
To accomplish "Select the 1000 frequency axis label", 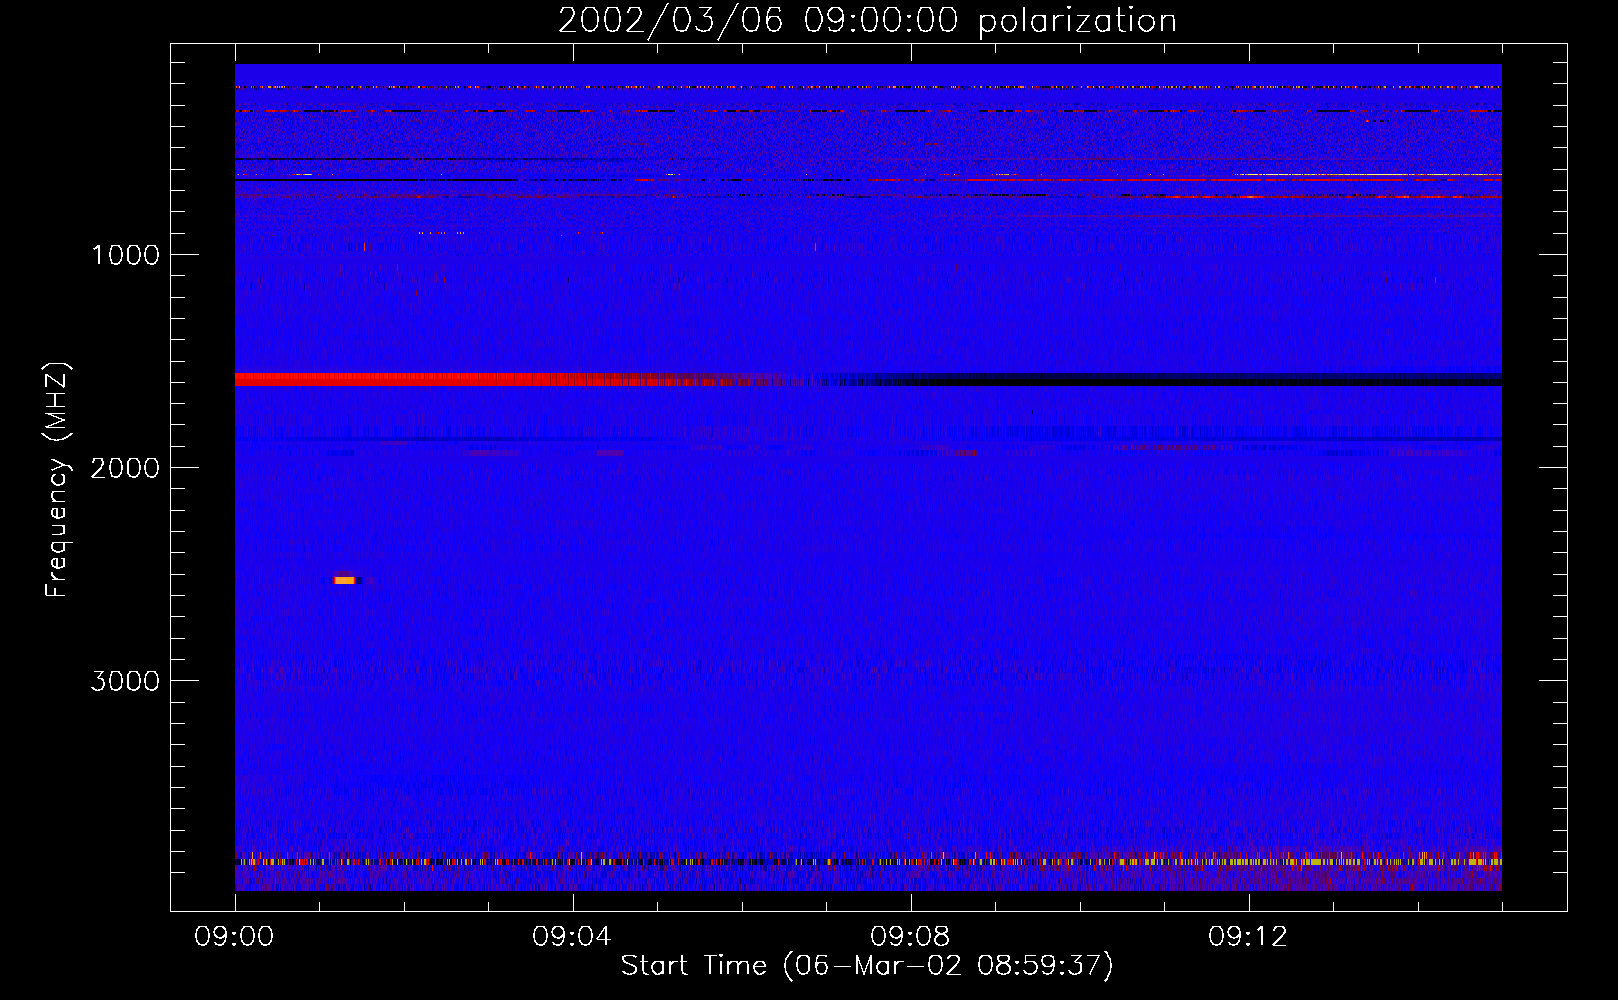I will coord(125,255).
